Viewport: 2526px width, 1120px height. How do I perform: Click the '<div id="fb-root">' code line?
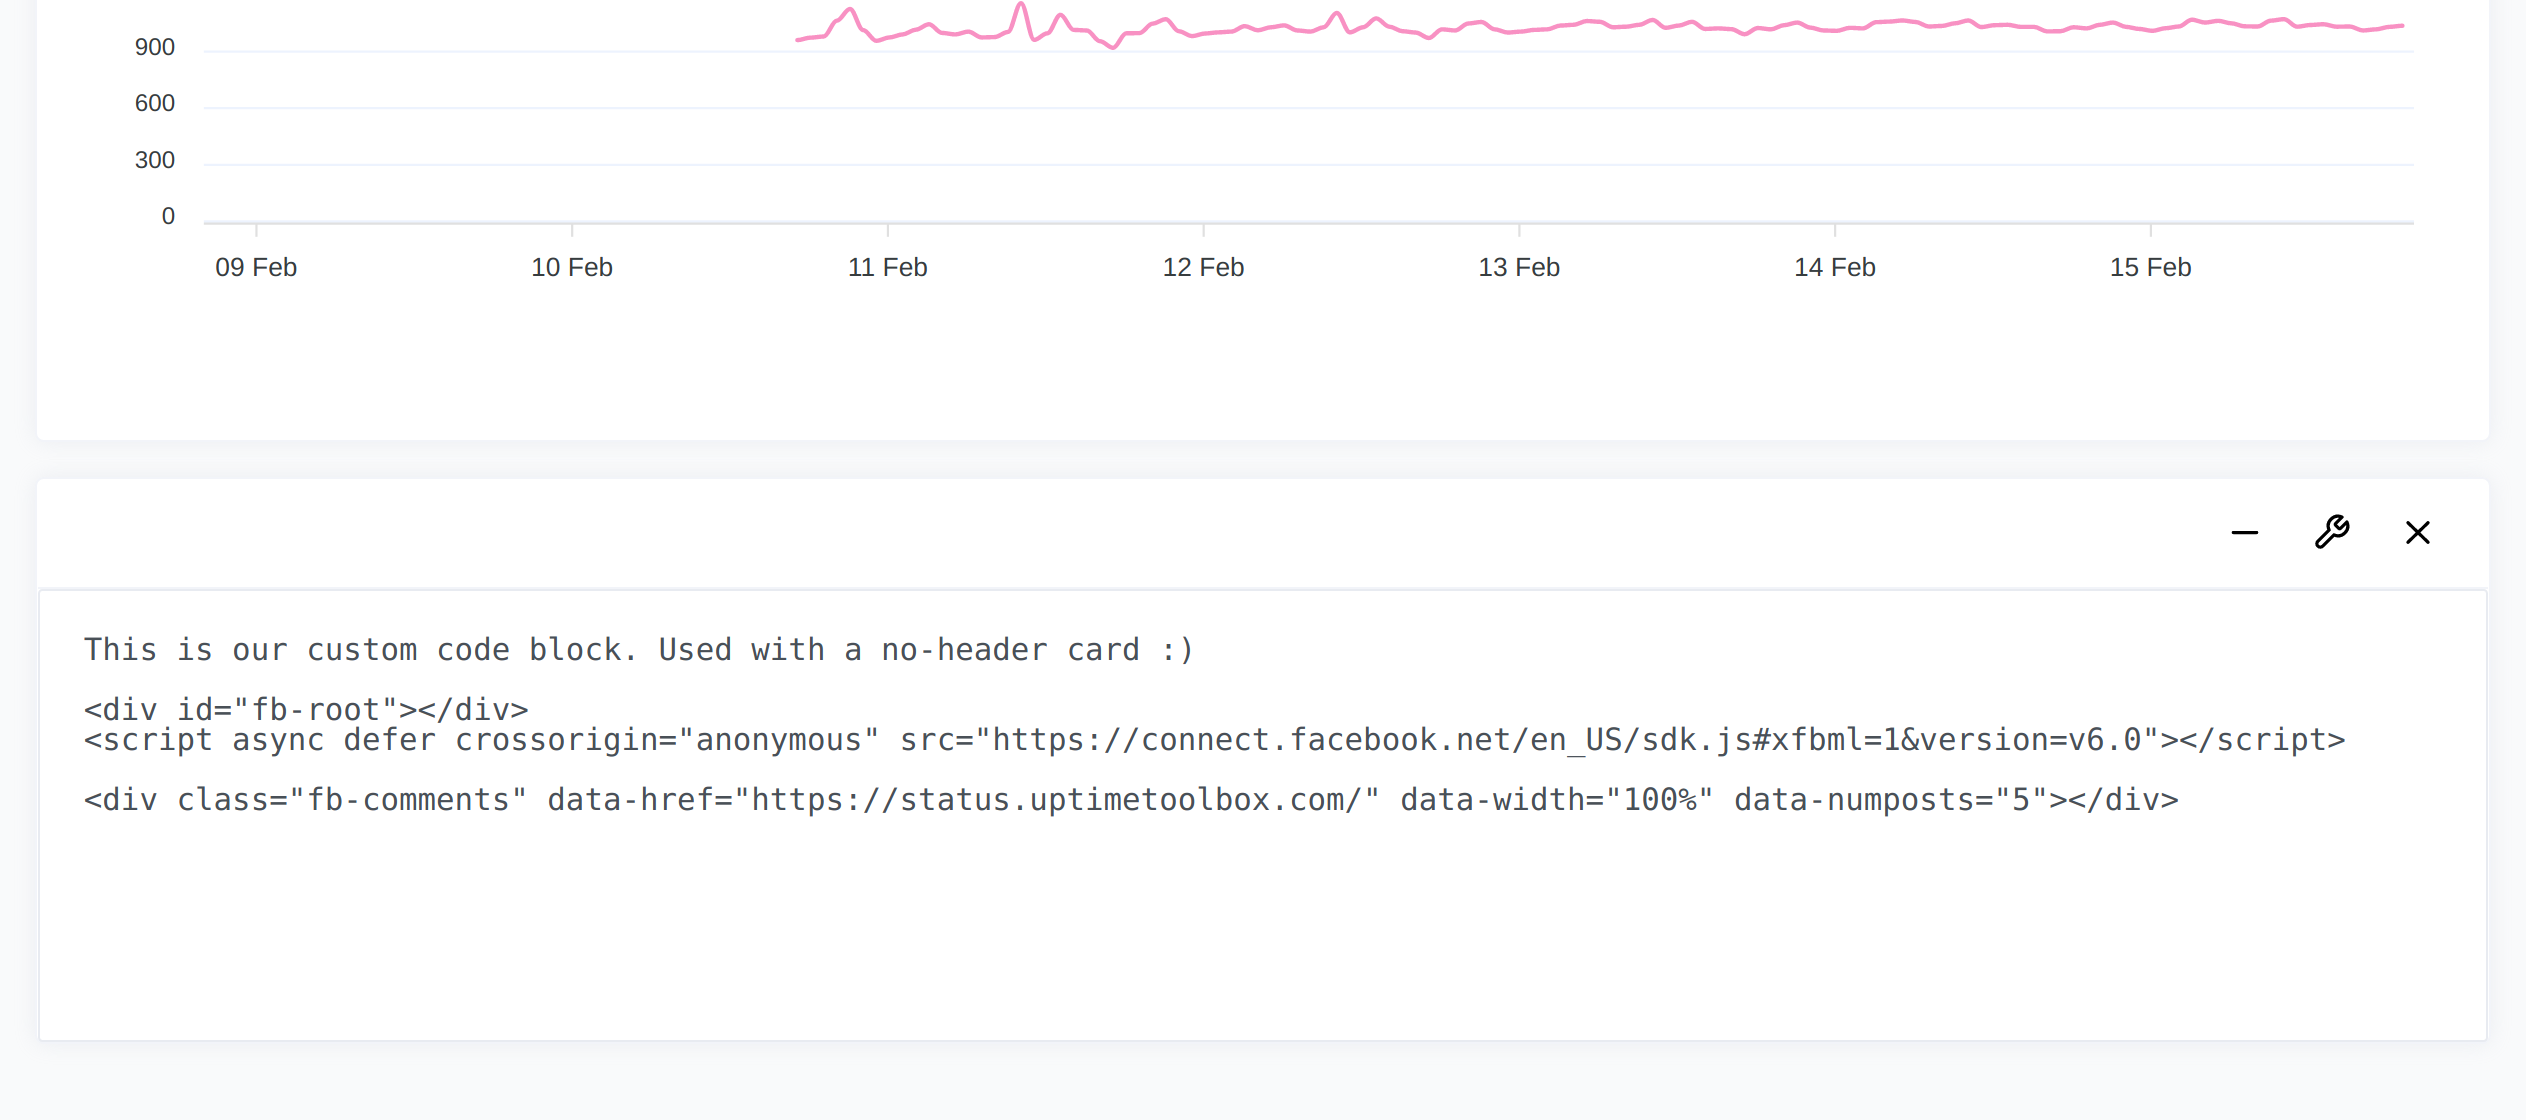306,710
